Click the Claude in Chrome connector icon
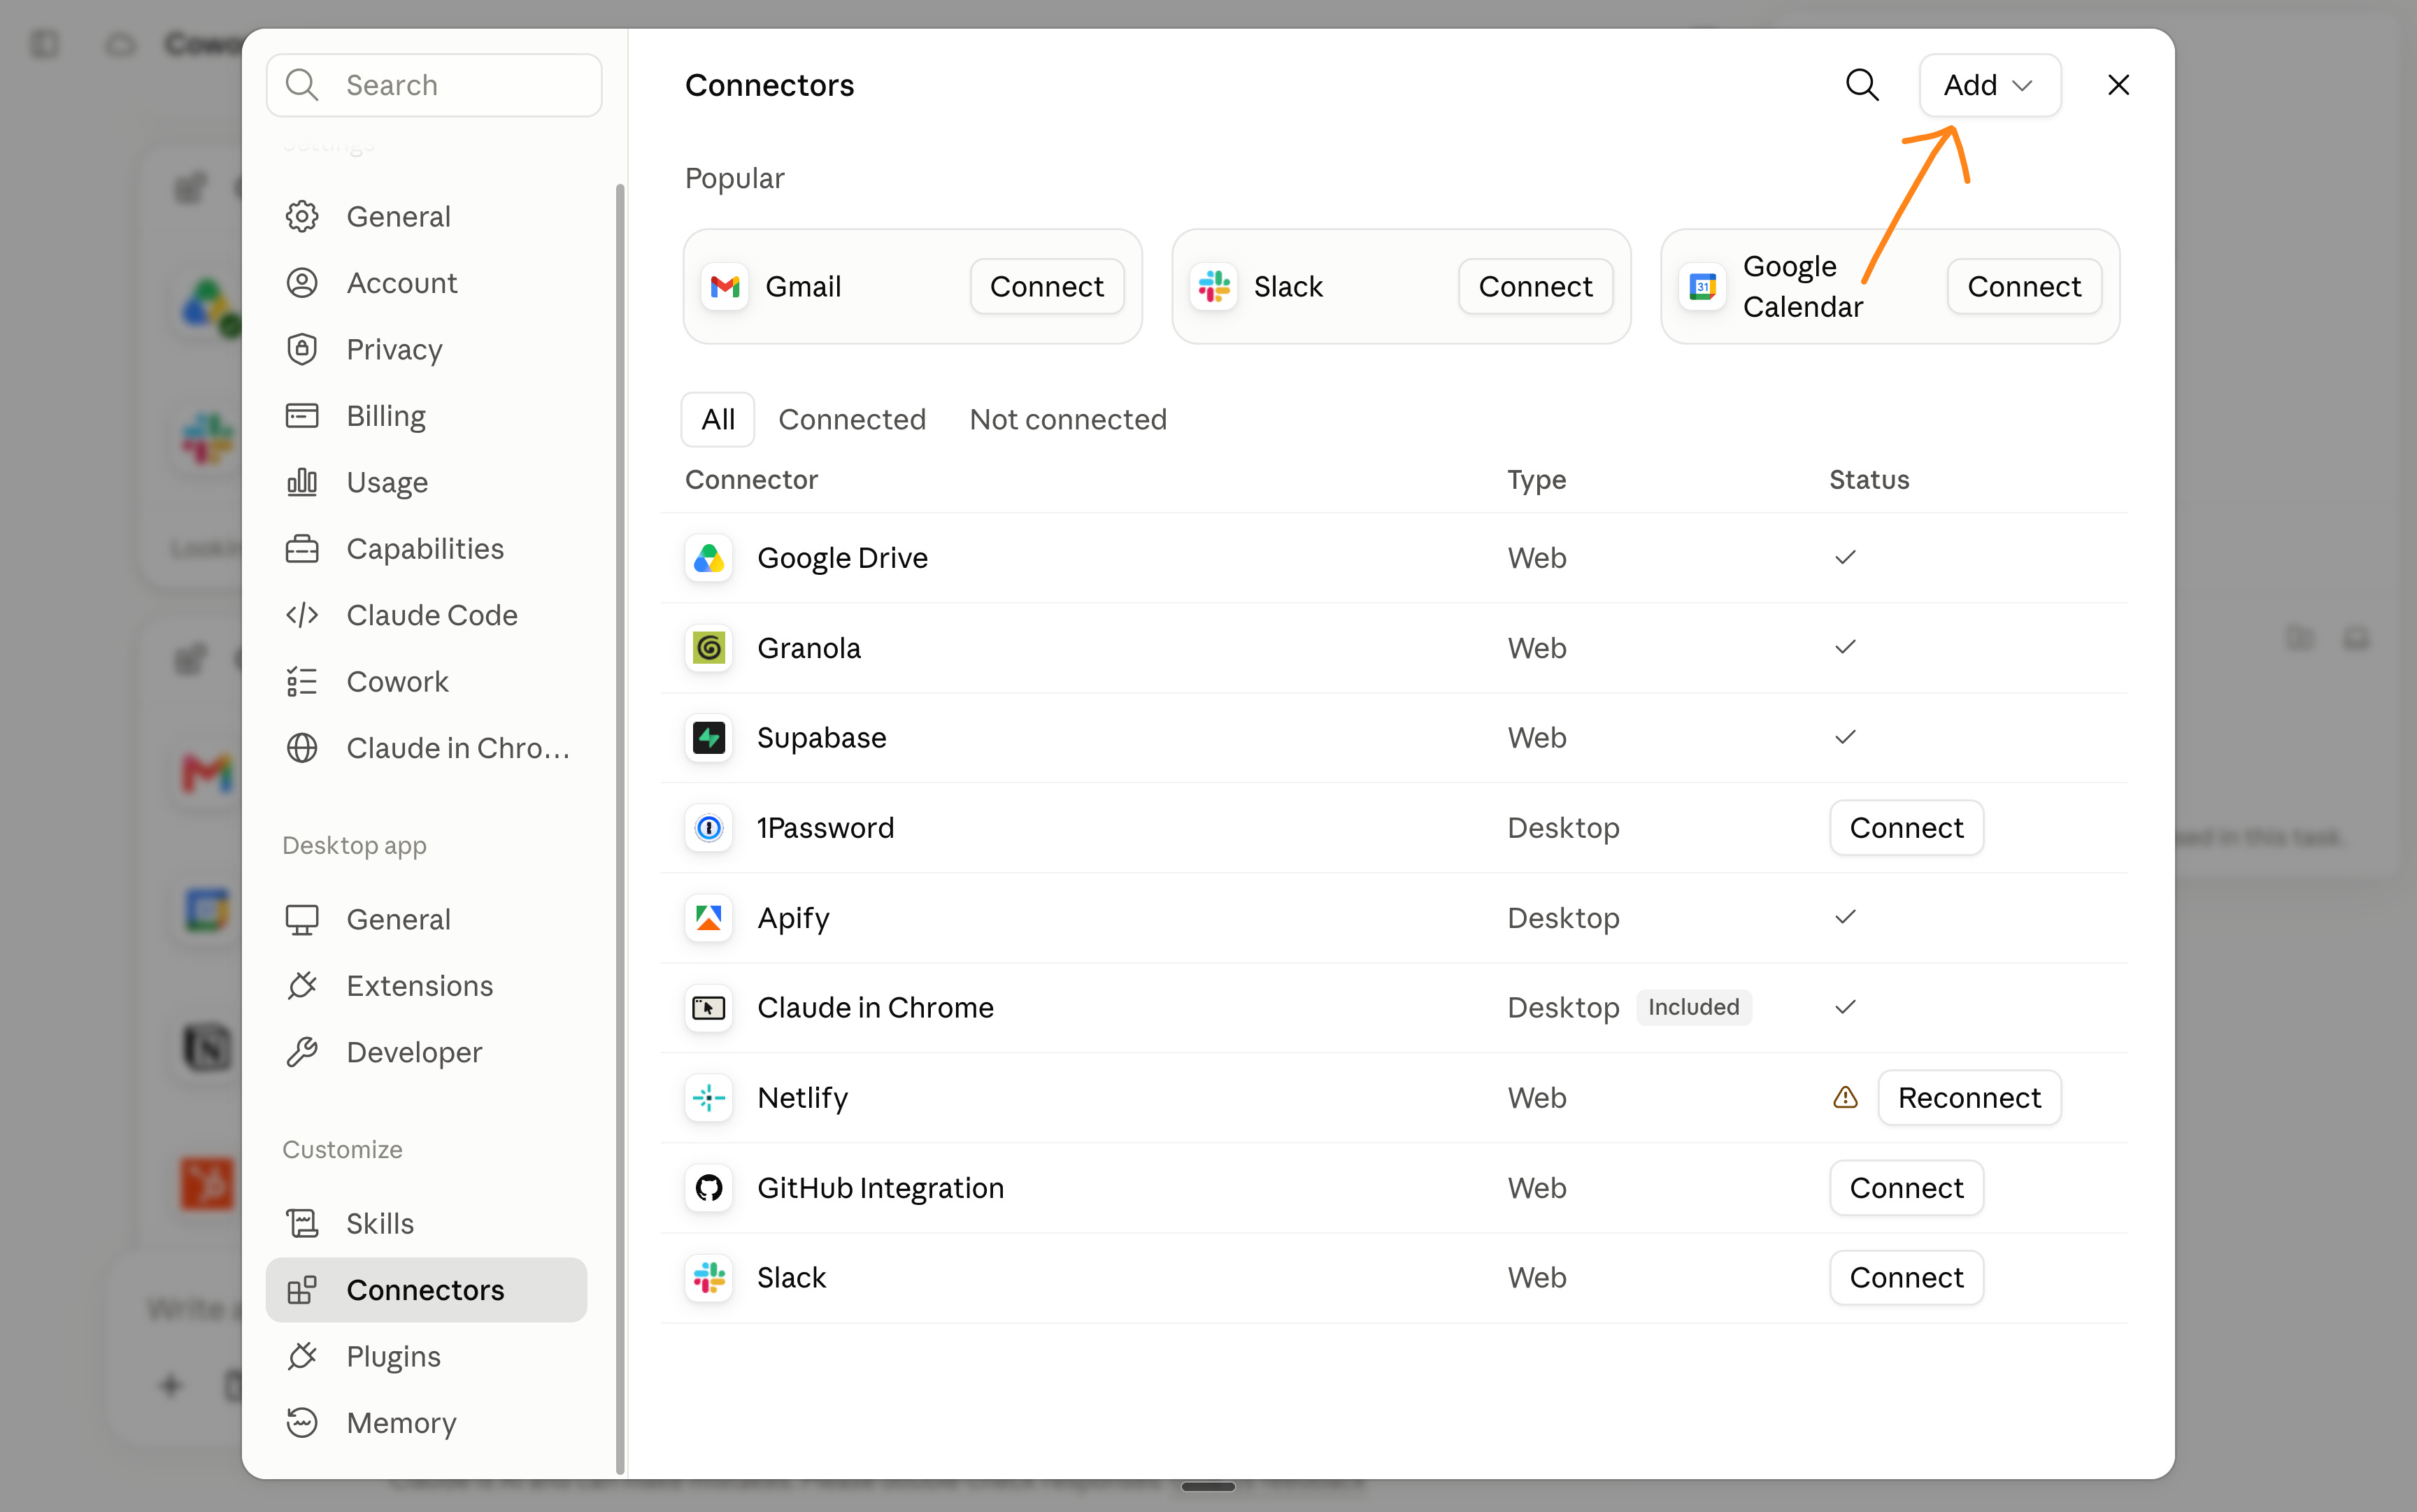The image size is (2417, 1512). point(709,1008)
